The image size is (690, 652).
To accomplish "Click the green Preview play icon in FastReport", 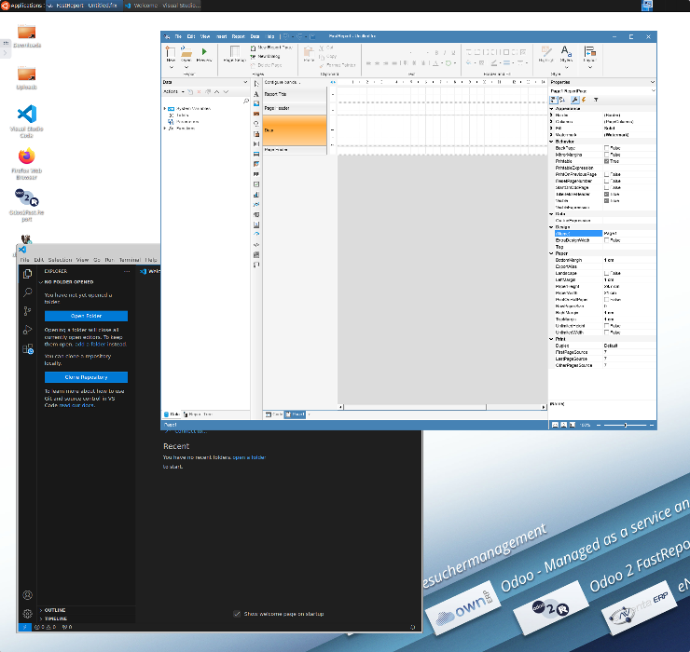I will click(x=205, y=51).
